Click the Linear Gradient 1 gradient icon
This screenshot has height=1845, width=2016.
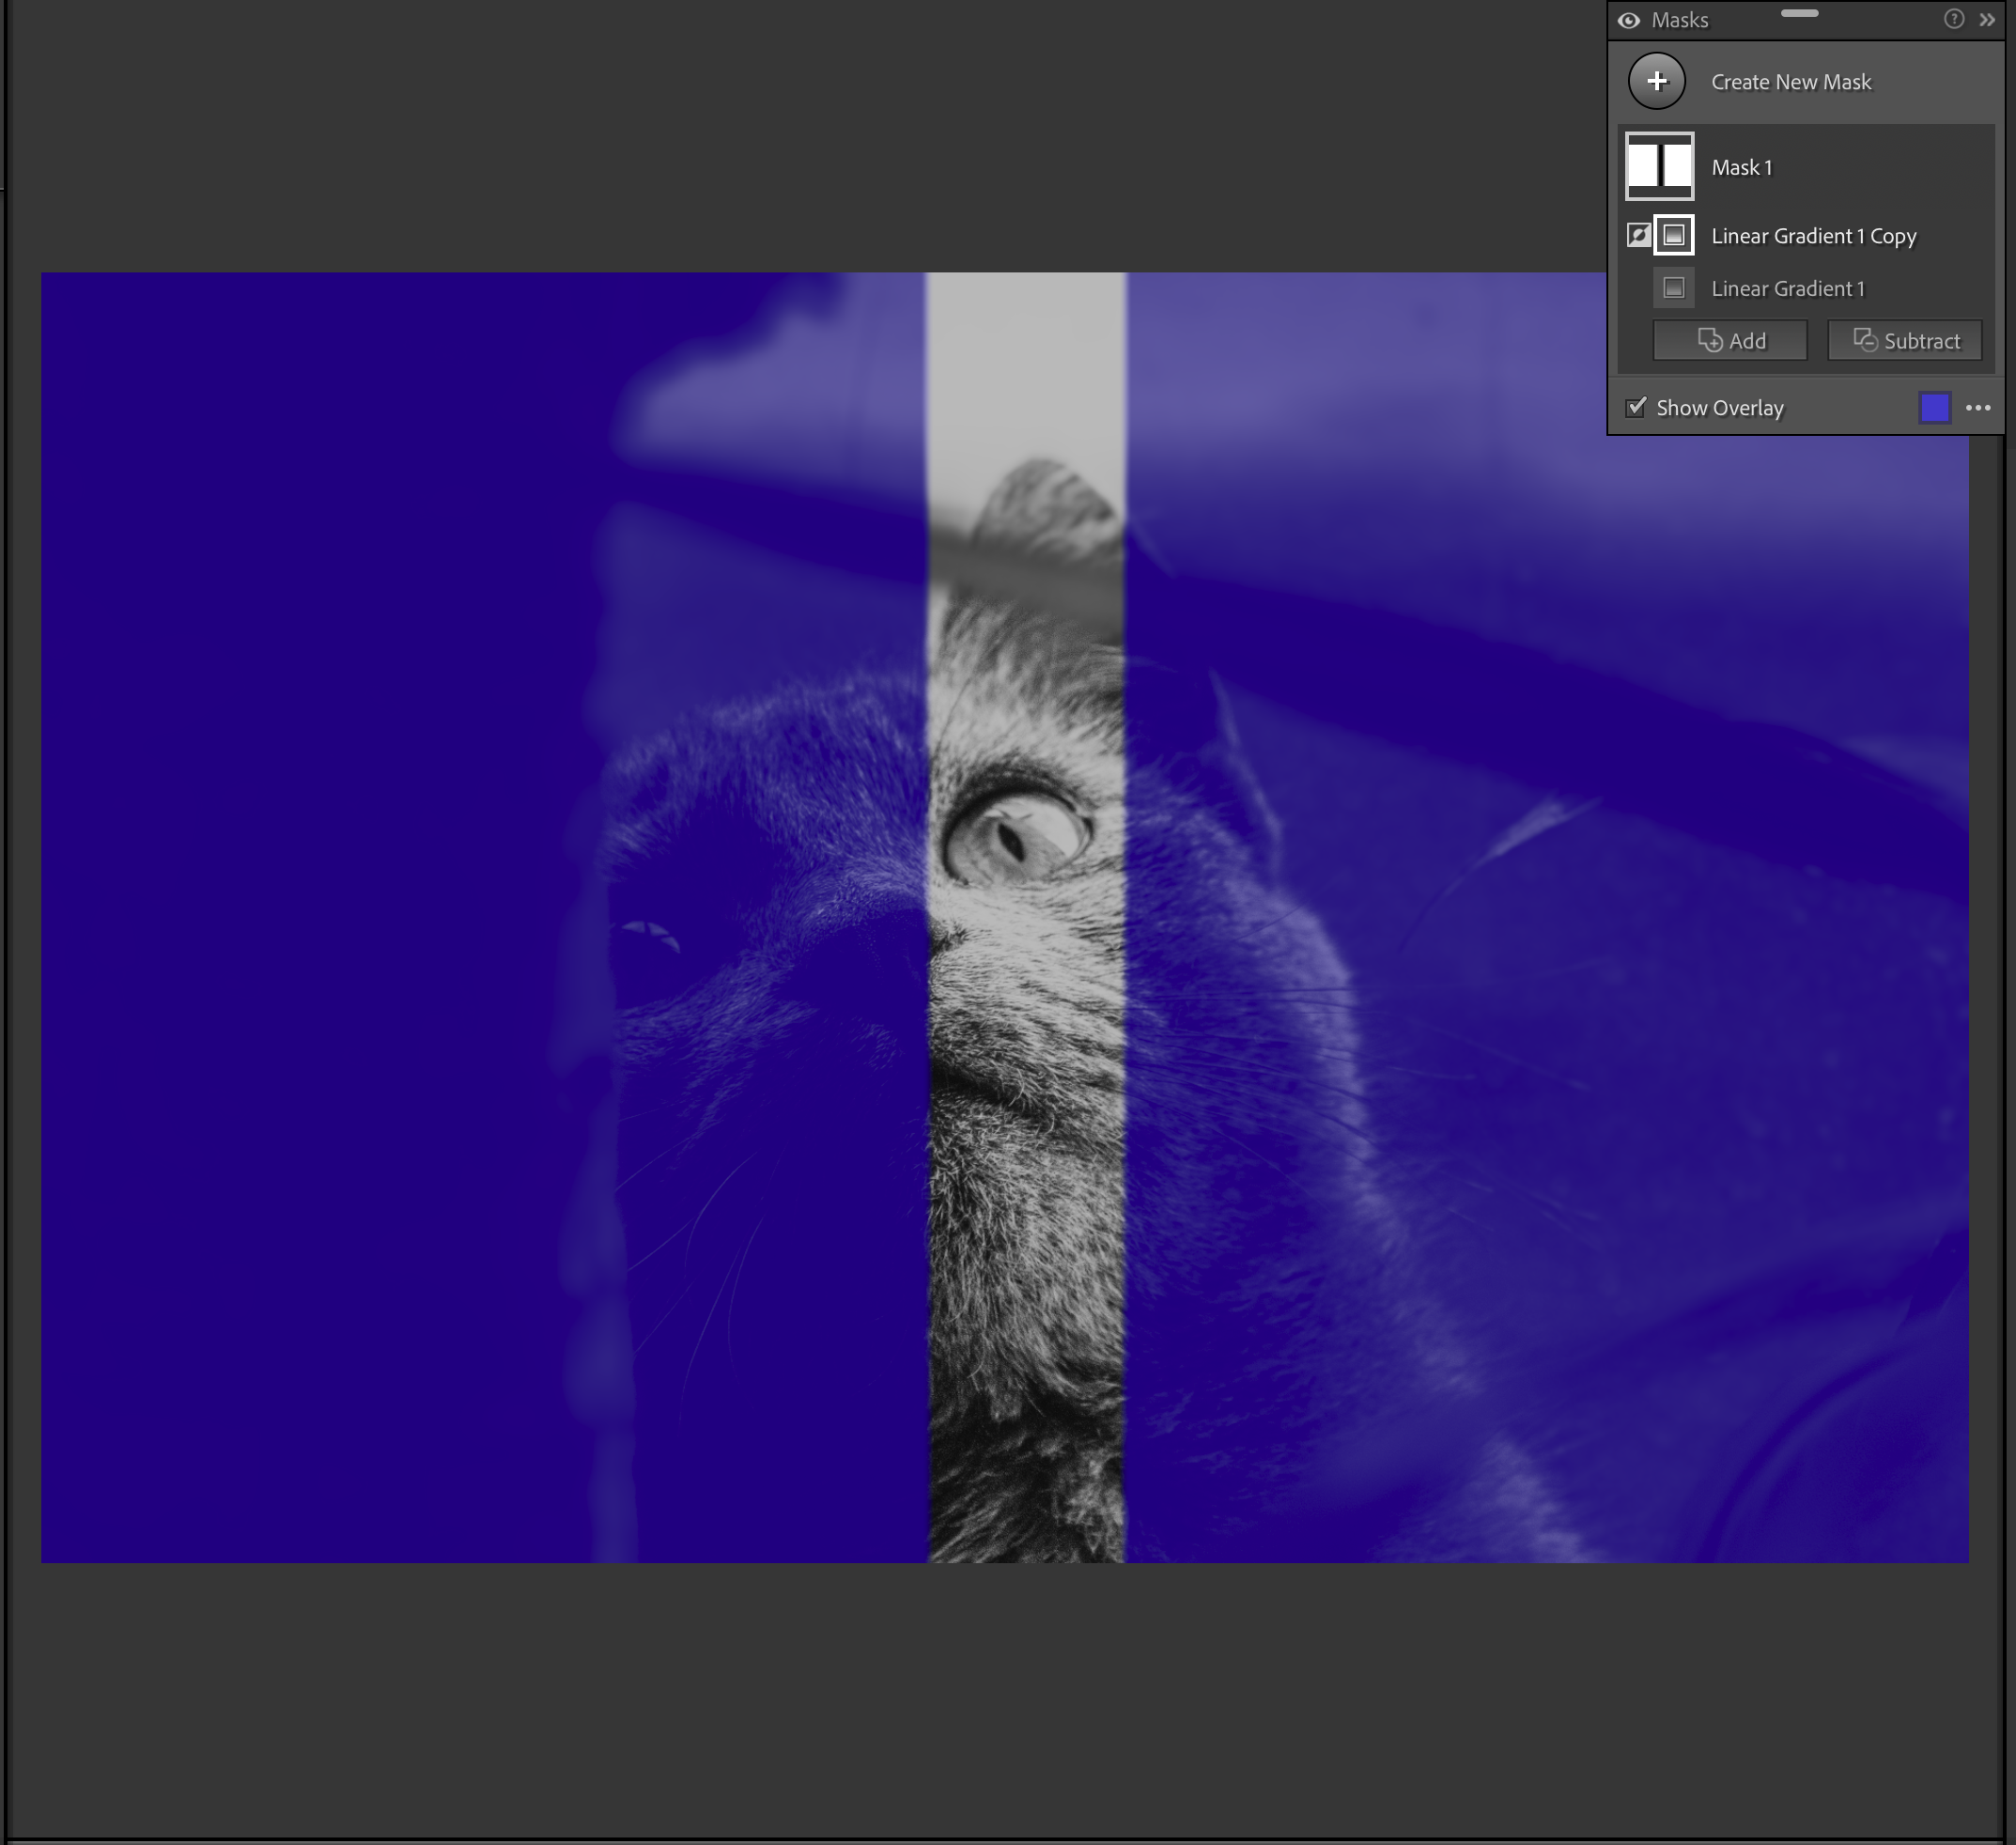(x=1673, y=288)
